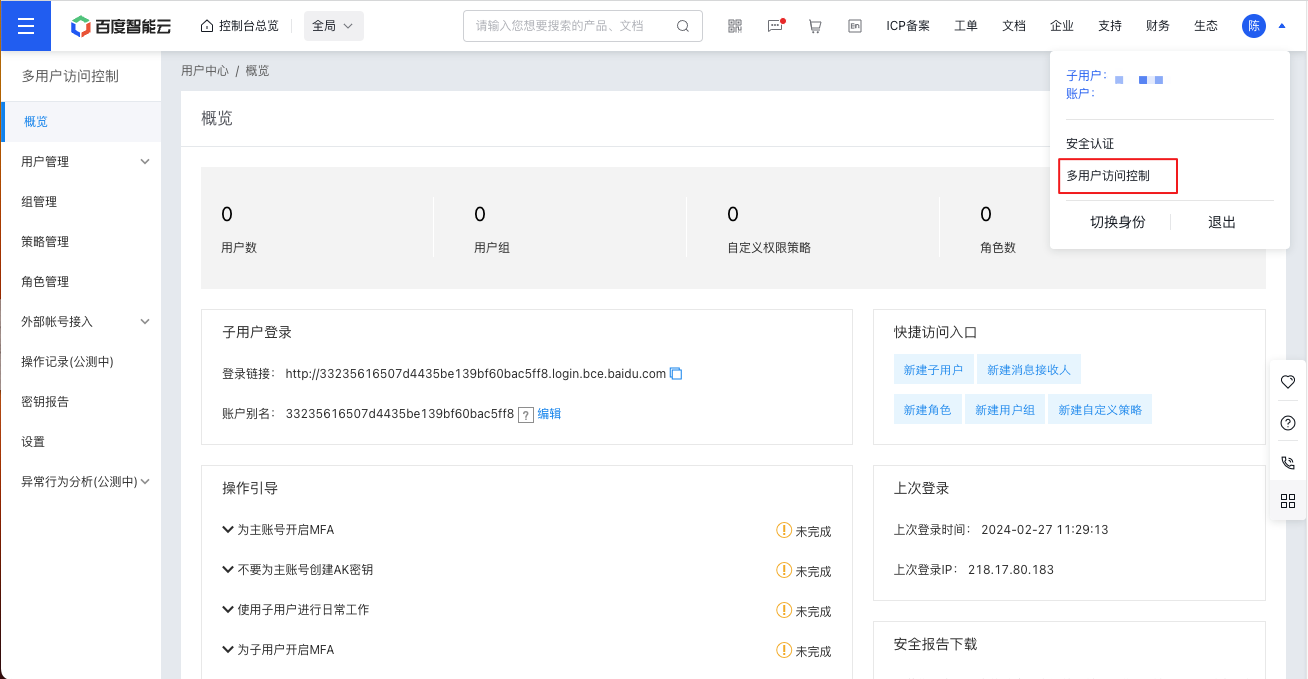This screenshot has height=679, width=1308.
Task: Click the phone contact side icon
Action: pos(1288,462)
